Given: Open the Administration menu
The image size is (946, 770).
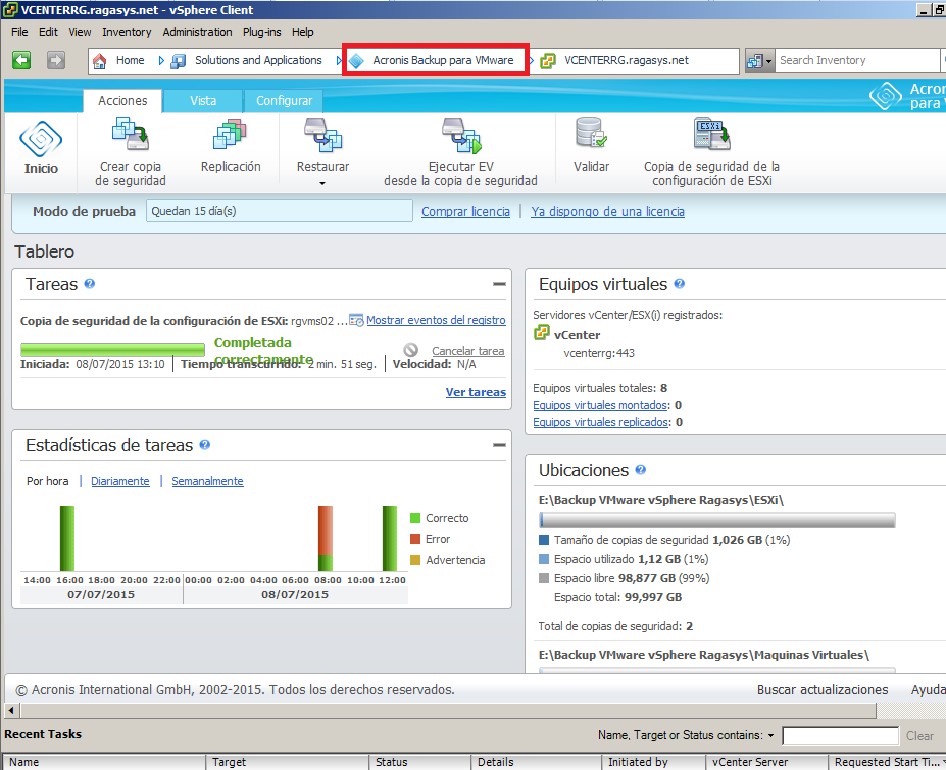Looking at the screenshot, I should pyautogui.click(x=197, y=32).
